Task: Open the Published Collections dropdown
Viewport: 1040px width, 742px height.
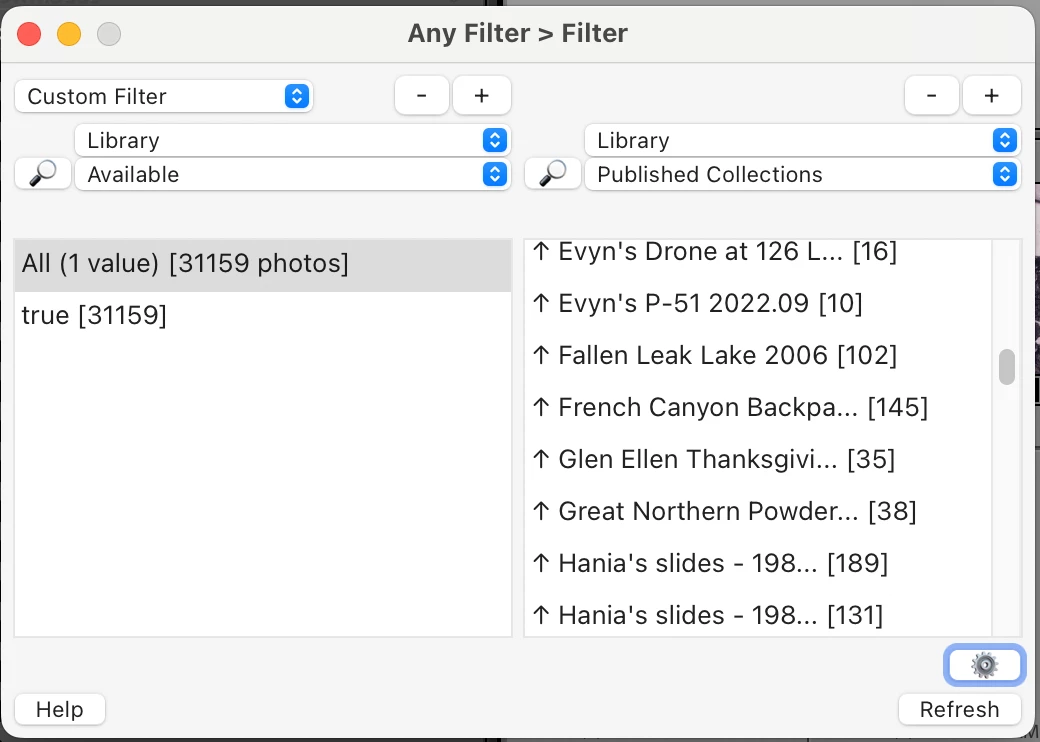Action: 802,174
